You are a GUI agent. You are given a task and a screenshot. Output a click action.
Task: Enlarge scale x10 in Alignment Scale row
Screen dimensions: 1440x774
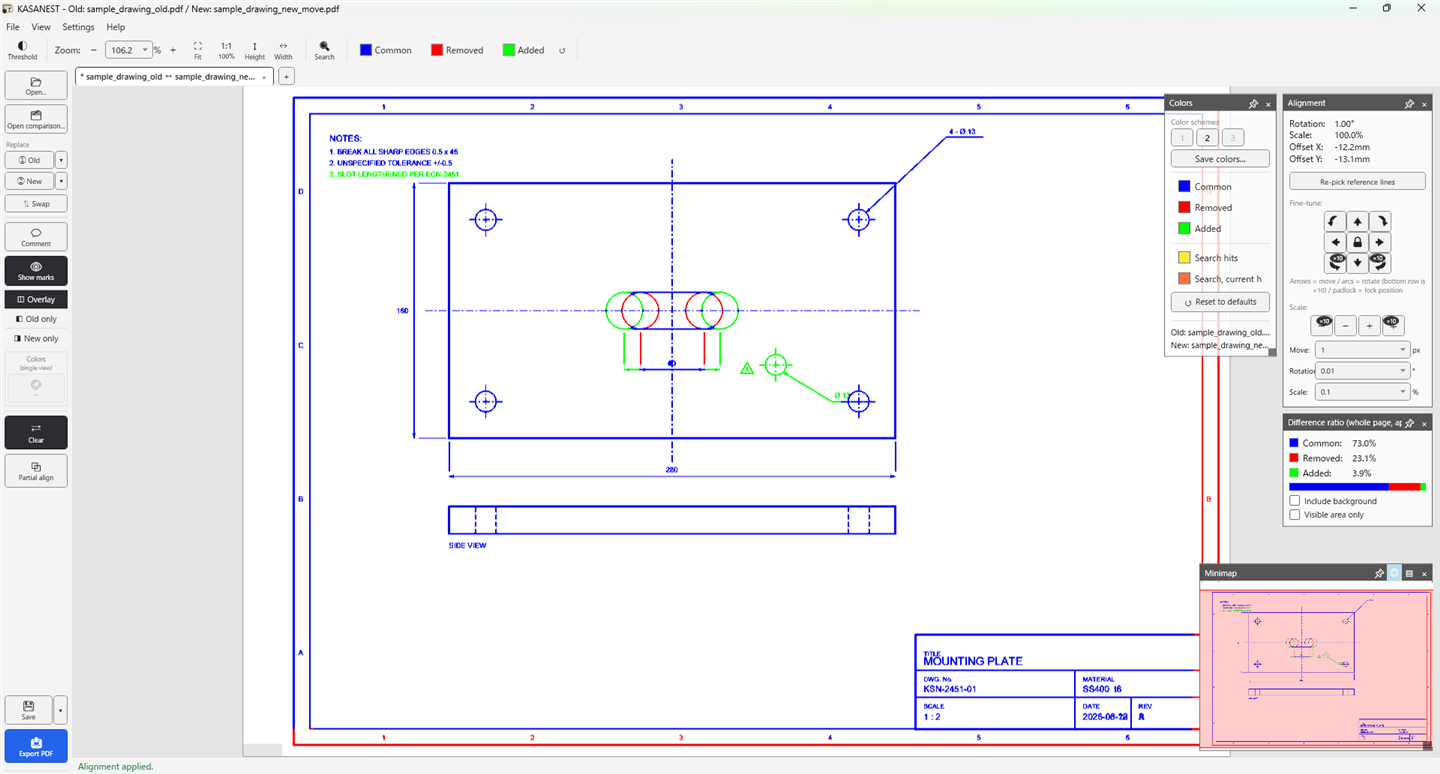(1393, 324)
